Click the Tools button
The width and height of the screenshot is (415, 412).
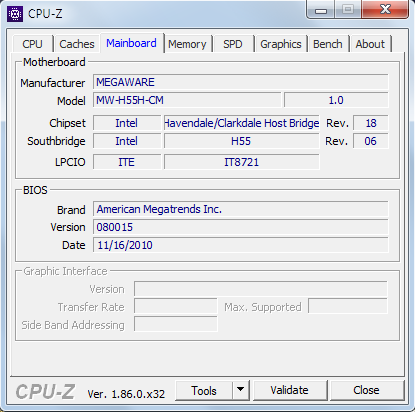204,391
